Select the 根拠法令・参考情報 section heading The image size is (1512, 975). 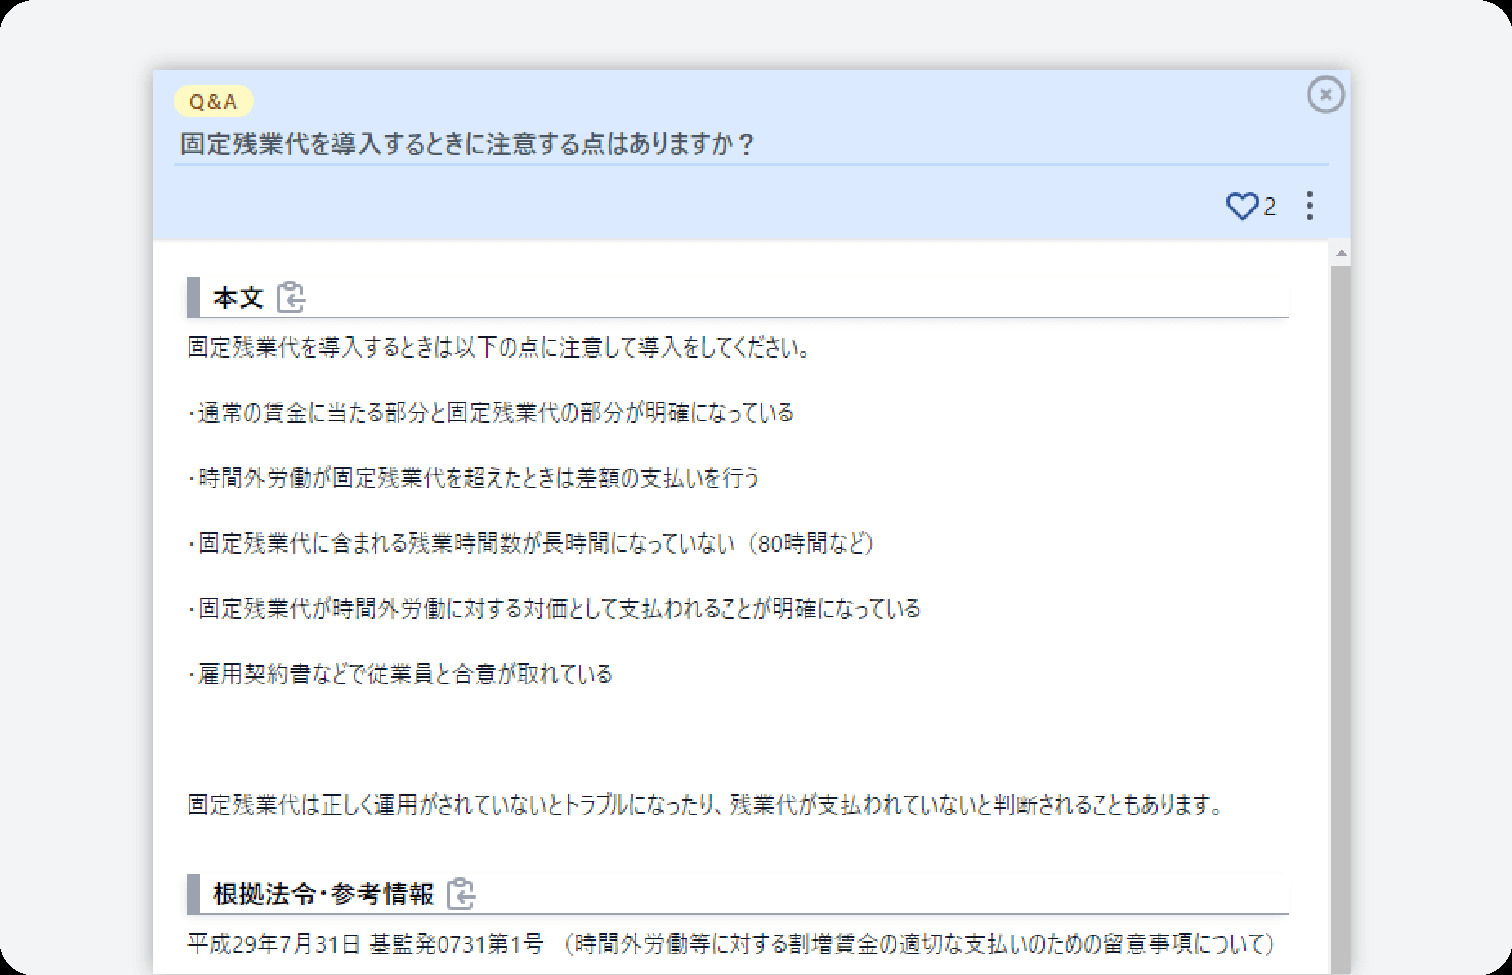click(x=323, y=894)
